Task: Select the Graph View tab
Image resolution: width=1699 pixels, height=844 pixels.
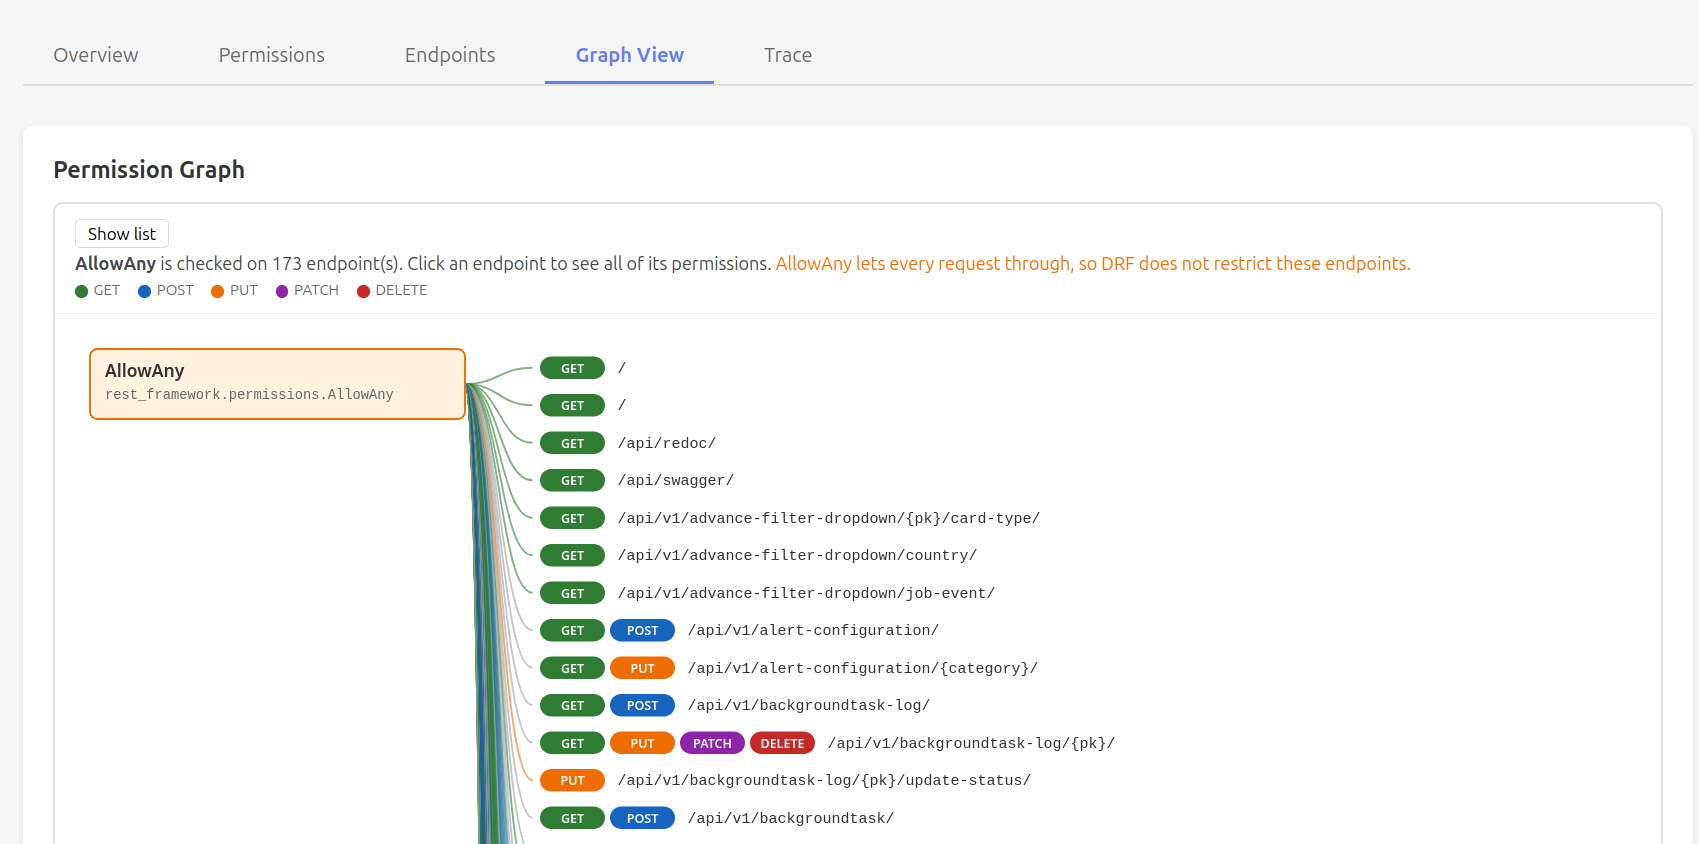Action: point(630,55)
